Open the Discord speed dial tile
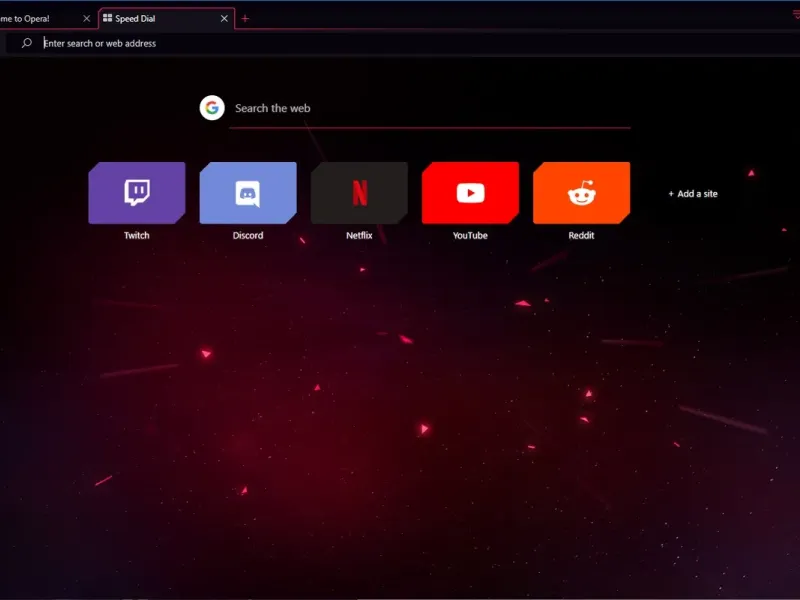Viewport: 800px width, 600px height. click(x=248, y=193)
